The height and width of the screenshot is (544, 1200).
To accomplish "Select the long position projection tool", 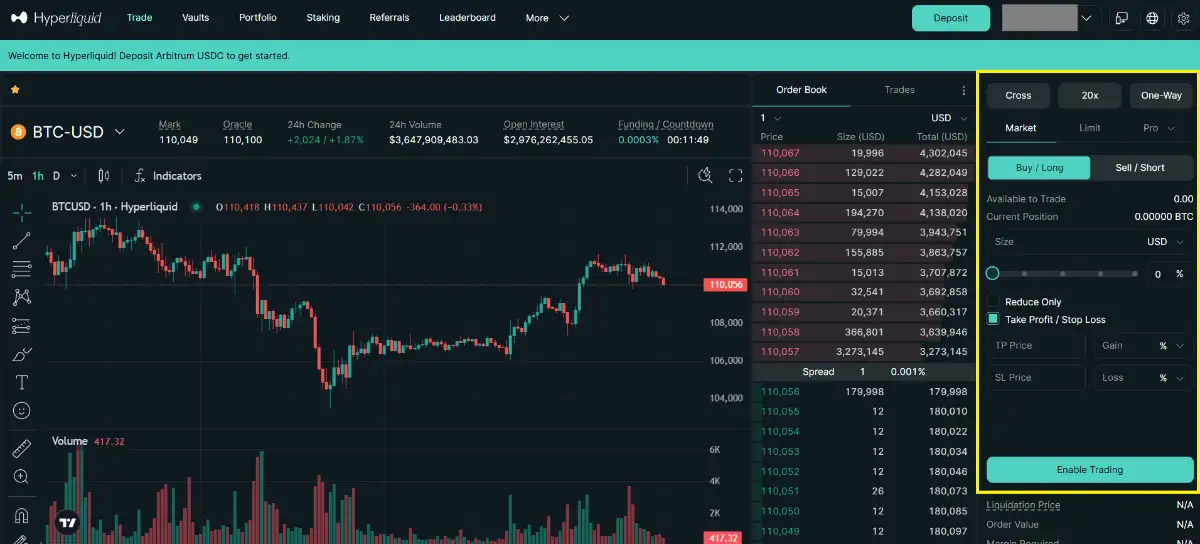I will tap(21, 326).
